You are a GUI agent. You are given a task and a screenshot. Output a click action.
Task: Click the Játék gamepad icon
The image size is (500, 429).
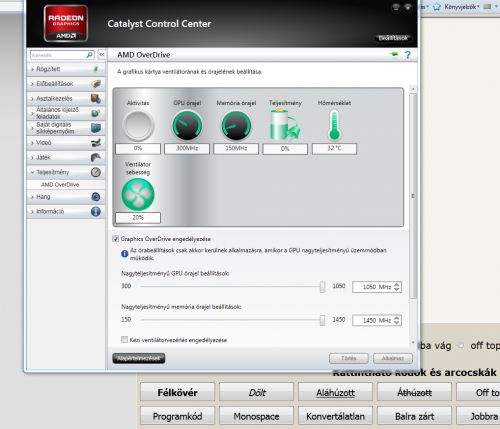coord(96,157)
